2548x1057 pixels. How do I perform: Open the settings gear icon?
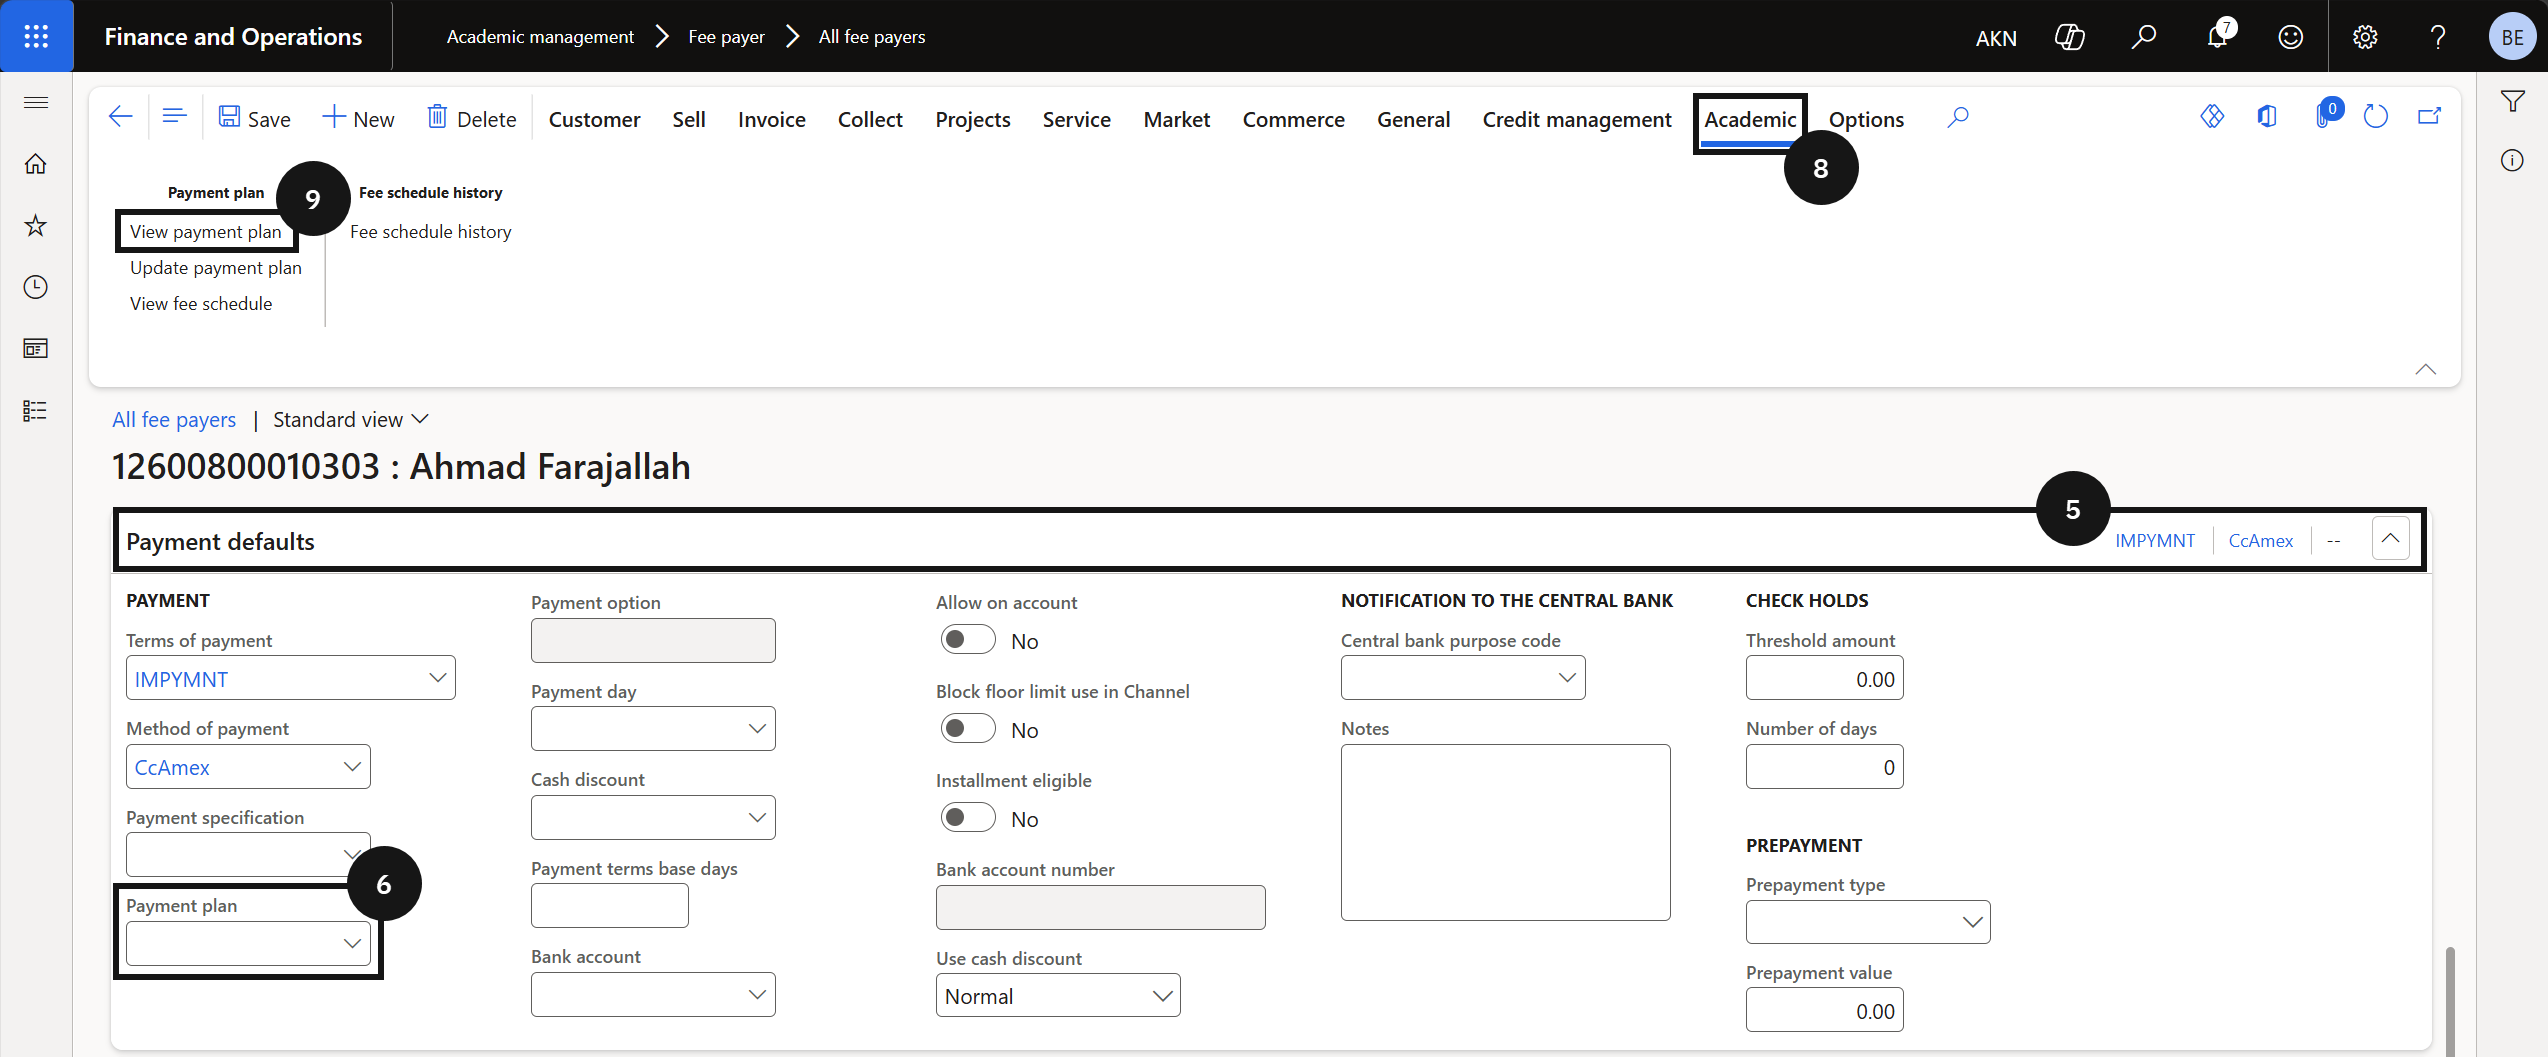[2365, 37]
